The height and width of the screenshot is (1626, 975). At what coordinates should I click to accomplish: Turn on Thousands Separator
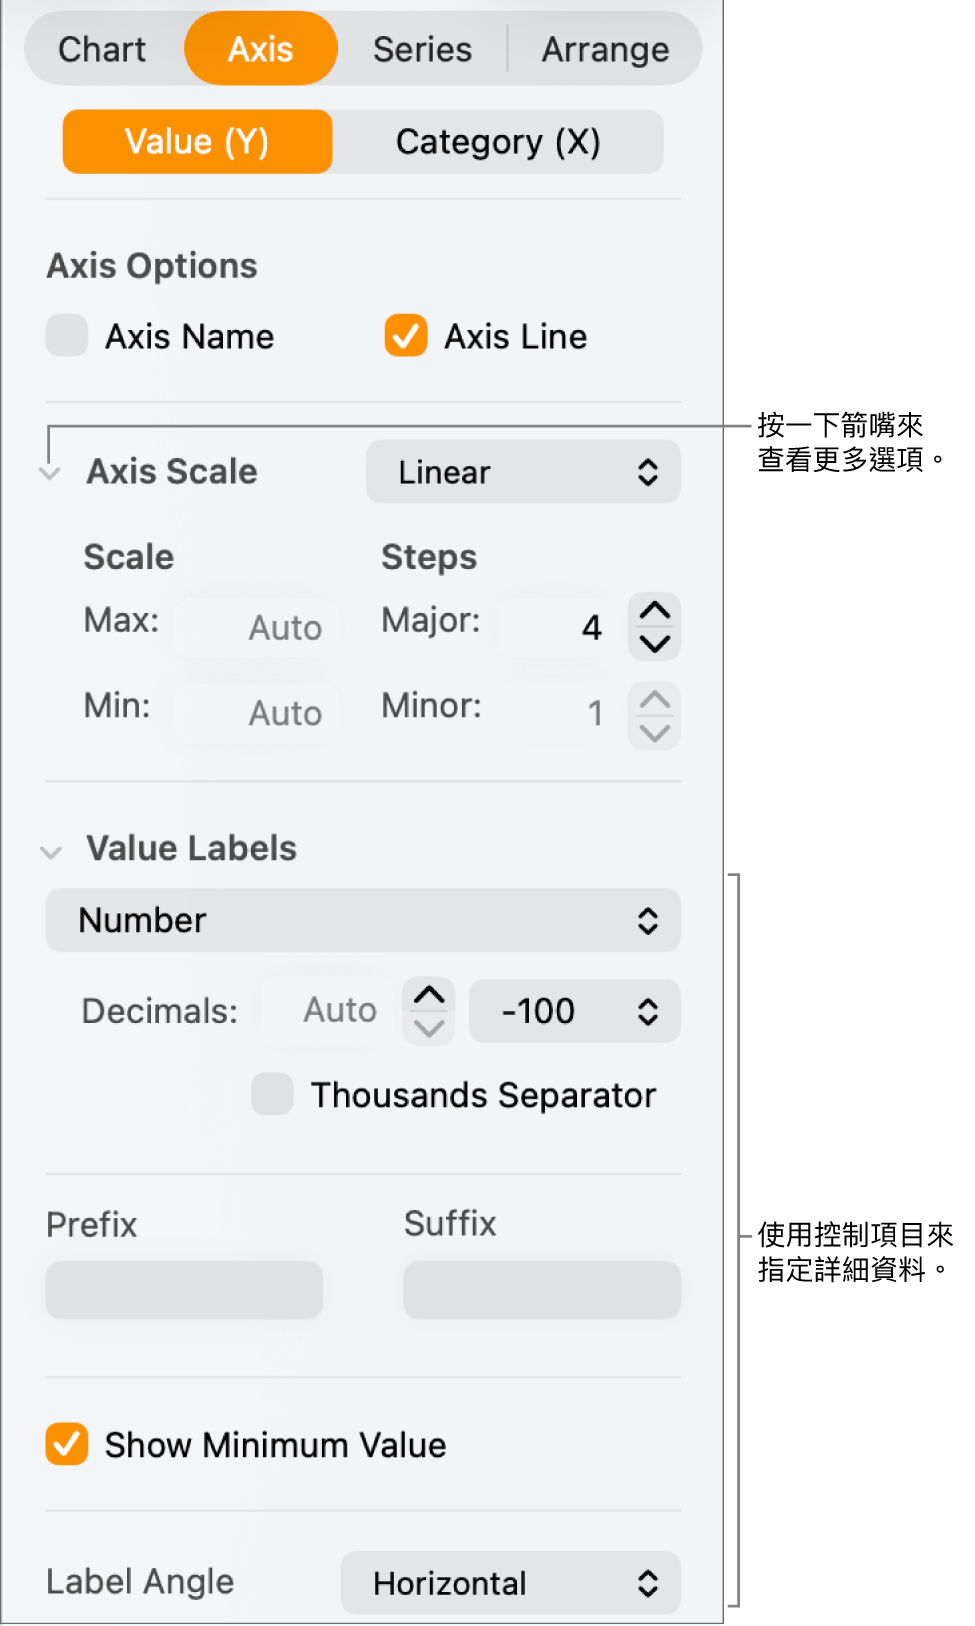point(272,1094)
